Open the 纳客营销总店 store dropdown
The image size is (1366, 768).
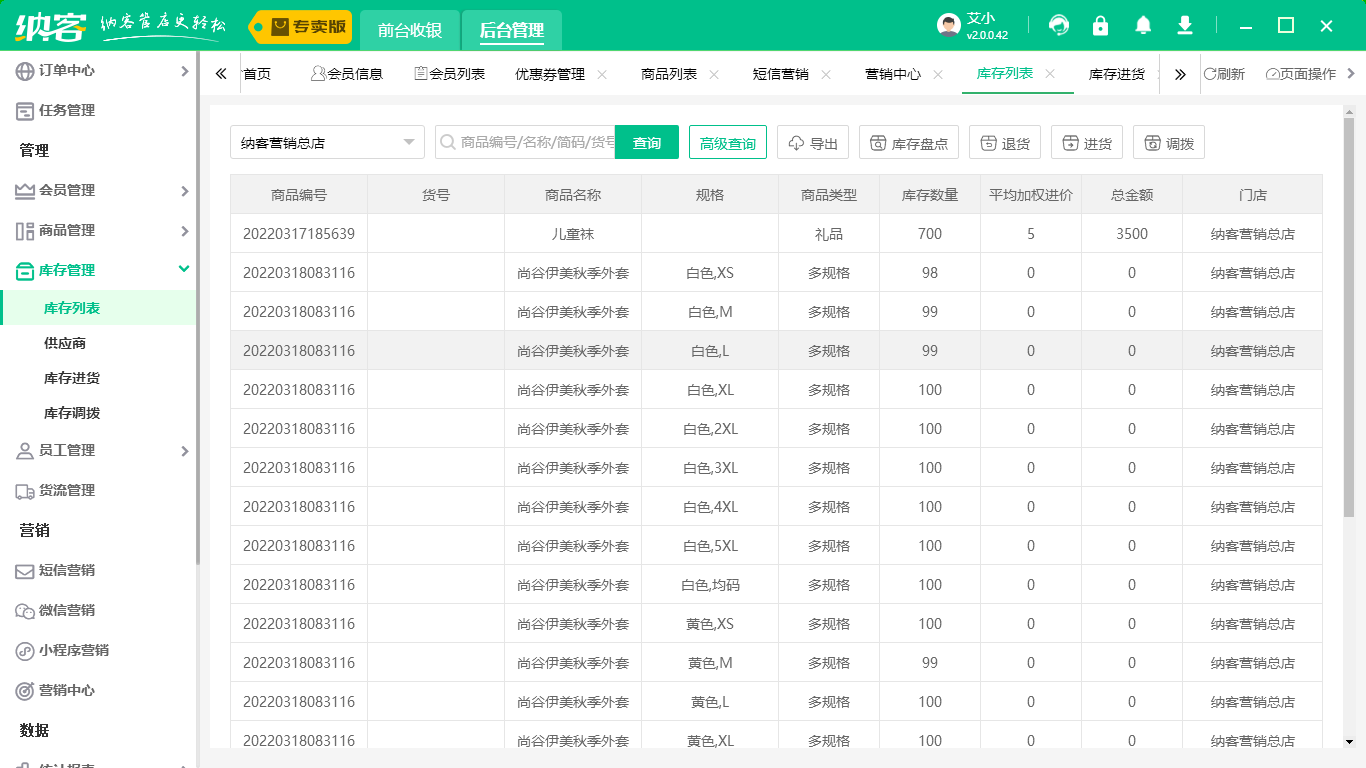pos(327,143)
